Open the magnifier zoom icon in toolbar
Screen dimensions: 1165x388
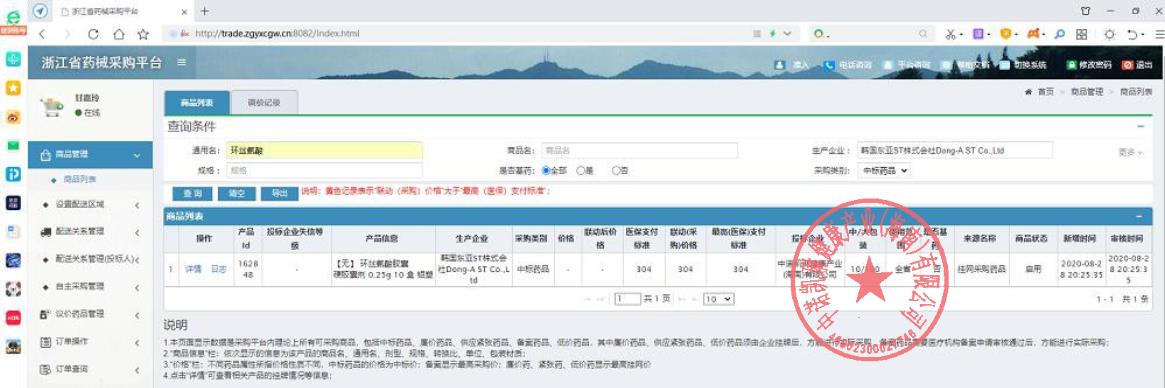click(x=1059, y=34)
